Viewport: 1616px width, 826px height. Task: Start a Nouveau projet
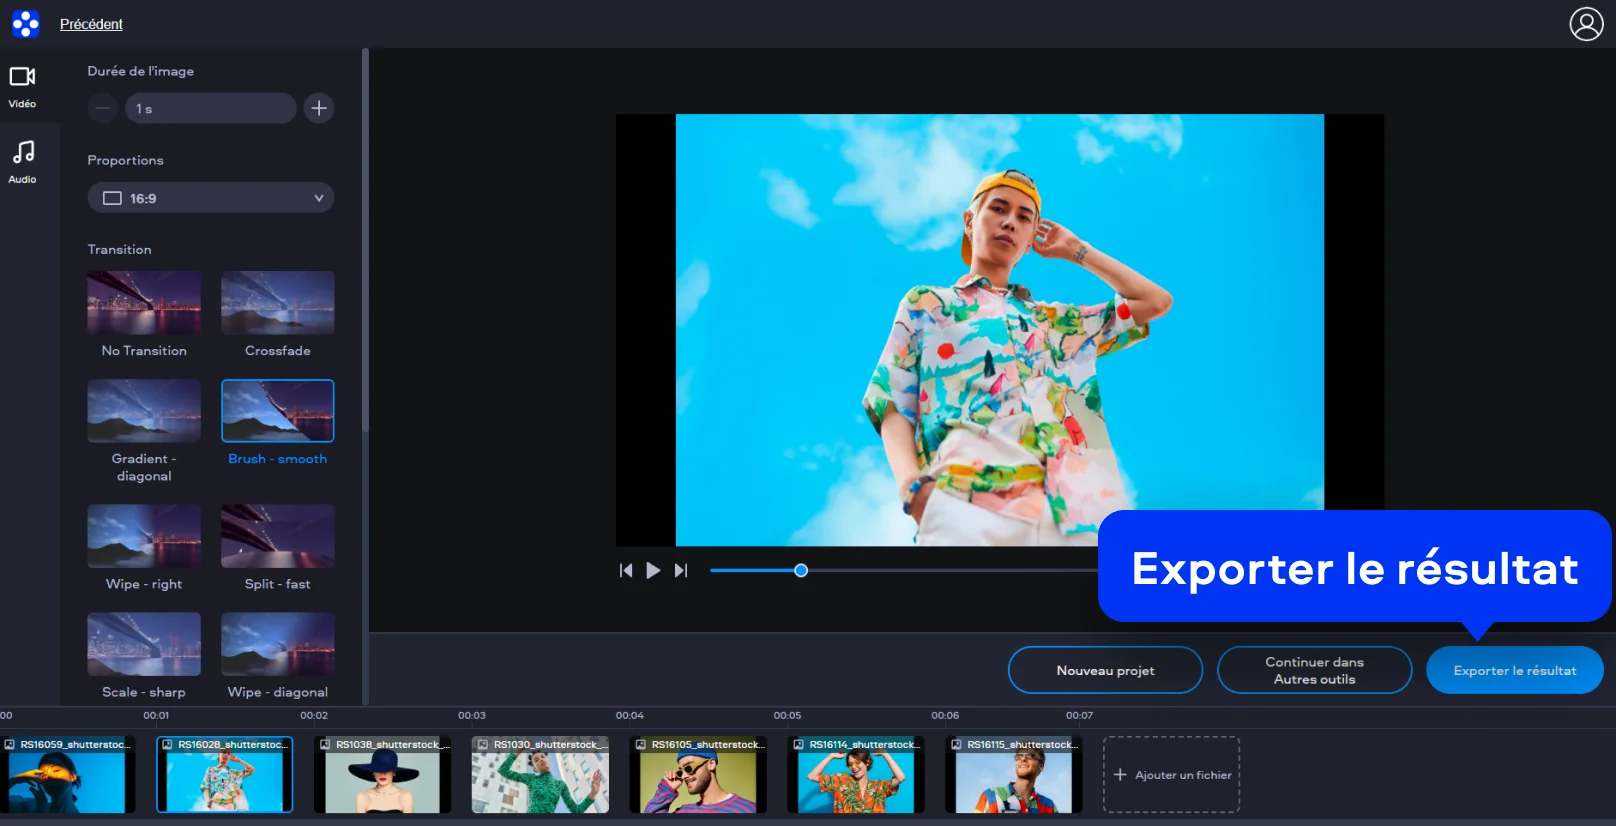(x=1105, y=671)
